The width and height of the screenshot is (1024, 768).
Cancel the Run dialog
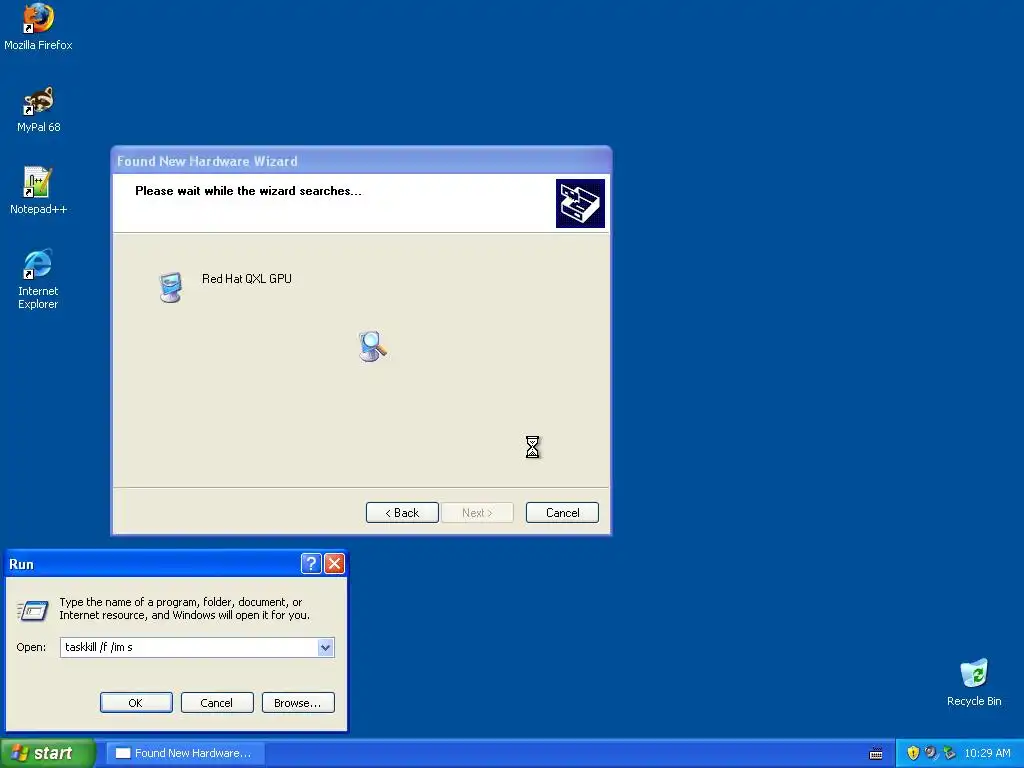click(x=217, y=703)
